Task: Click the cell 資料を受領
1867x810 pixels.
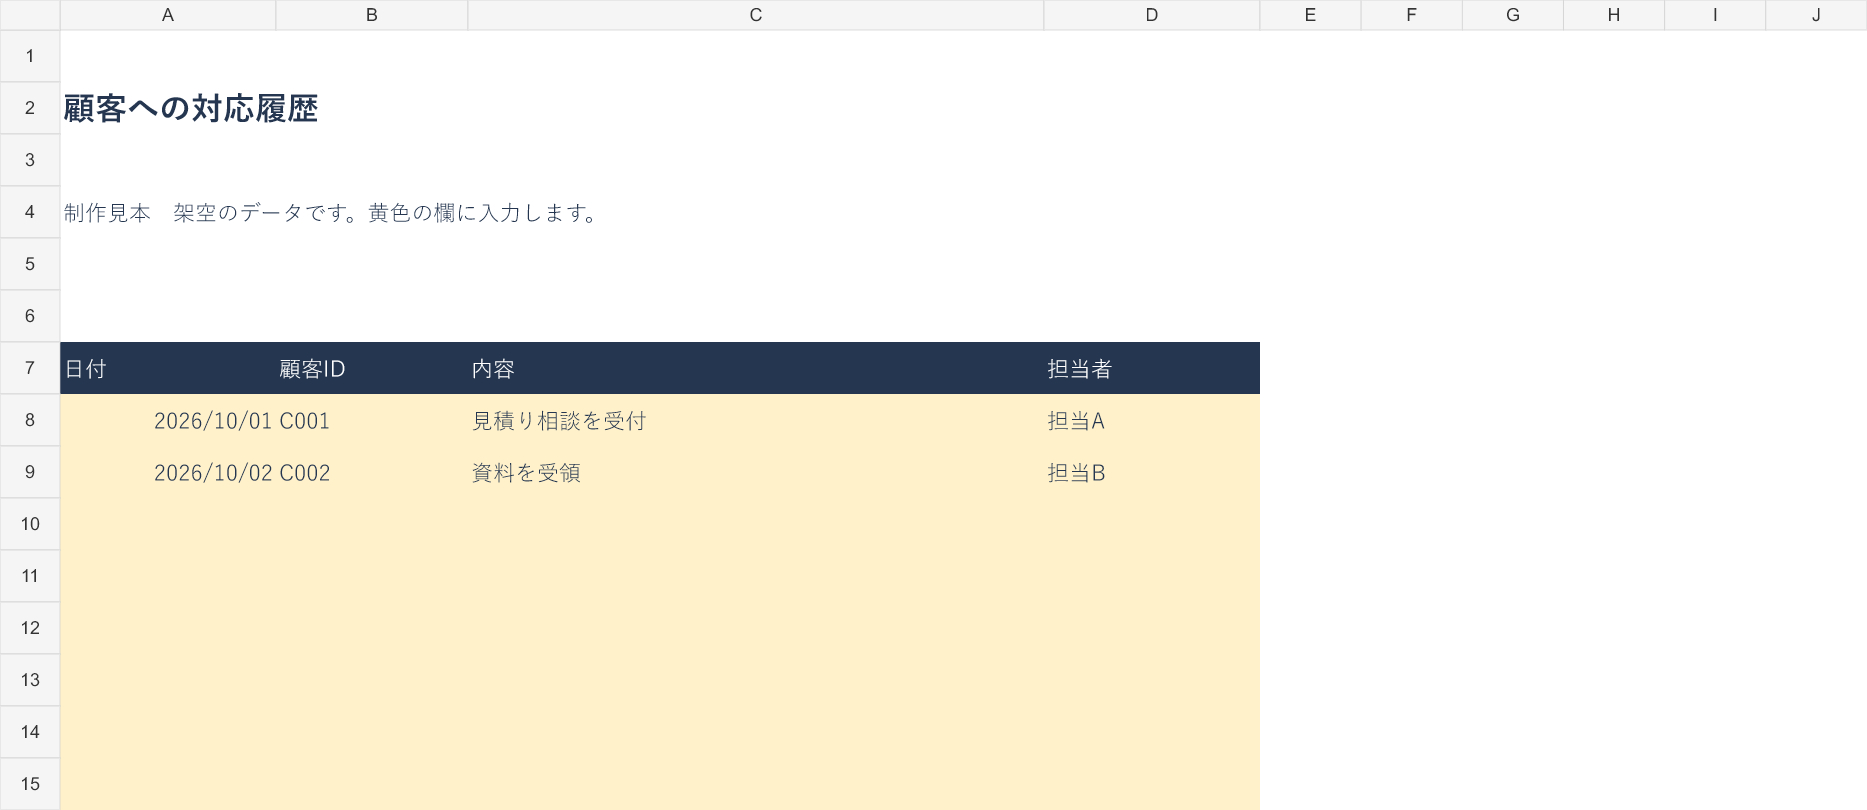Action: (x=756, y=472)
